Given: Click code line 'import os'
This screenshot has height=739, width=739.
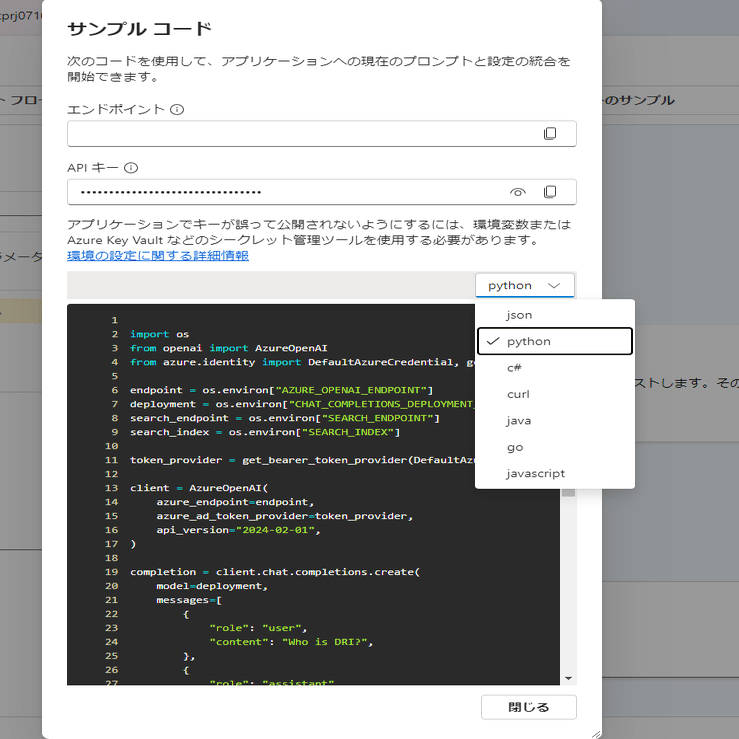Looking at the screenshot, I should pos(159,334).
